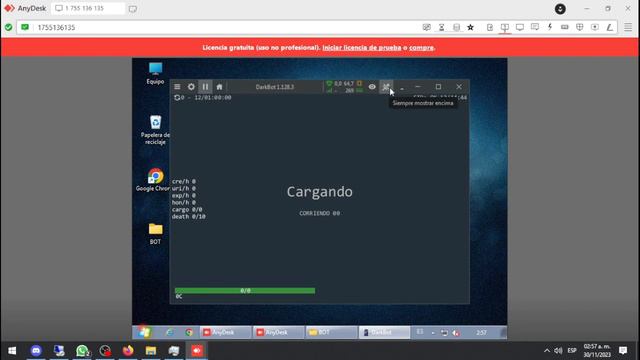Toggle 'Siempre mostrar encima' pin button
This screenshot has width=640, height=360.
386,87
